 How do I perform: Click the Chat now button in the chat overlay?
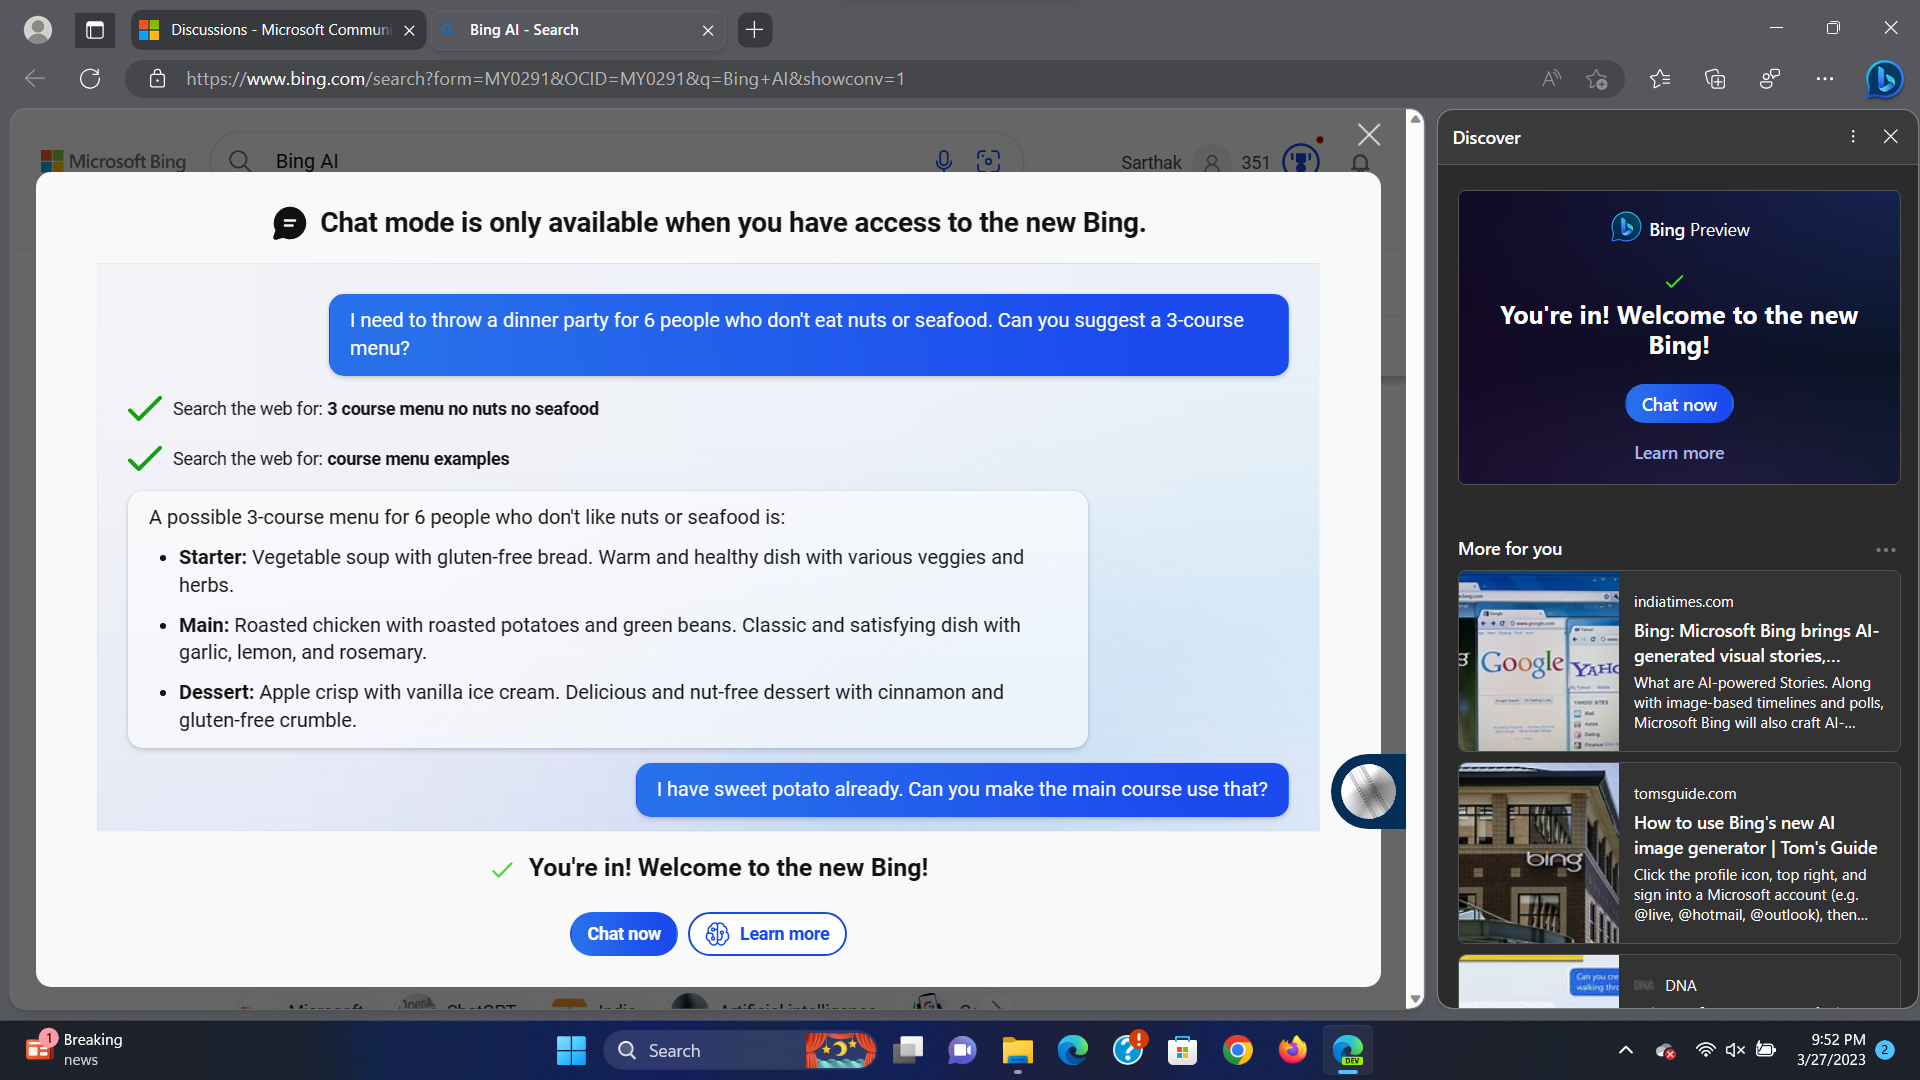pos(623,933)
